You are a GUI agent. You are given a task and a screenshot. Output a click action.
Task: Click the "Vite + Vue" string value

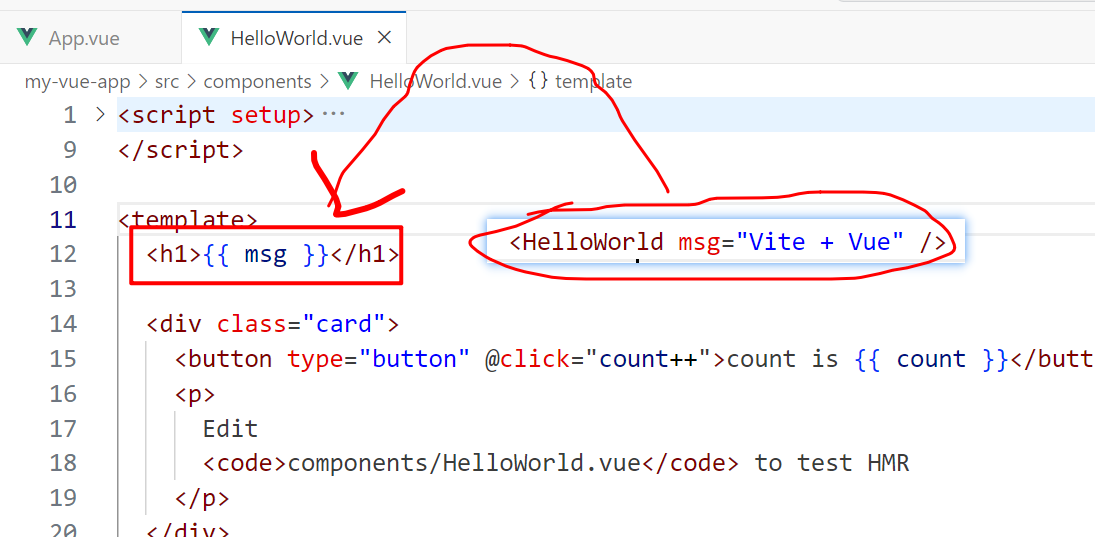[820, 242]
